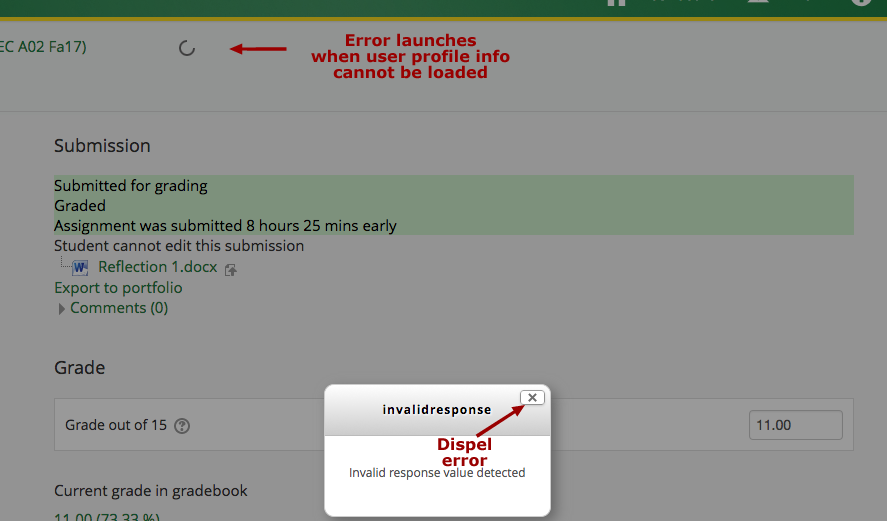Click Export to portfolio
The image size is (887, 521).
tap(118, 288)
